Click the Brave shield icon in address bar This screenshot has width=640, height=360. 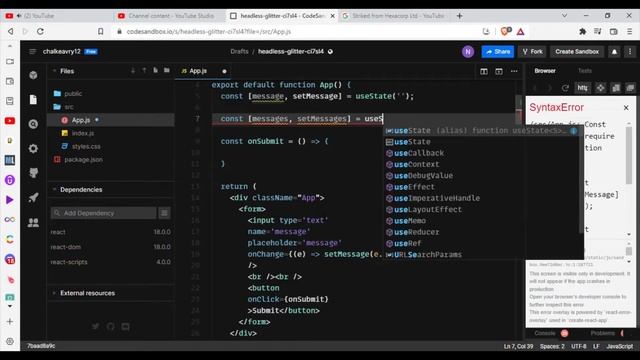506,31
